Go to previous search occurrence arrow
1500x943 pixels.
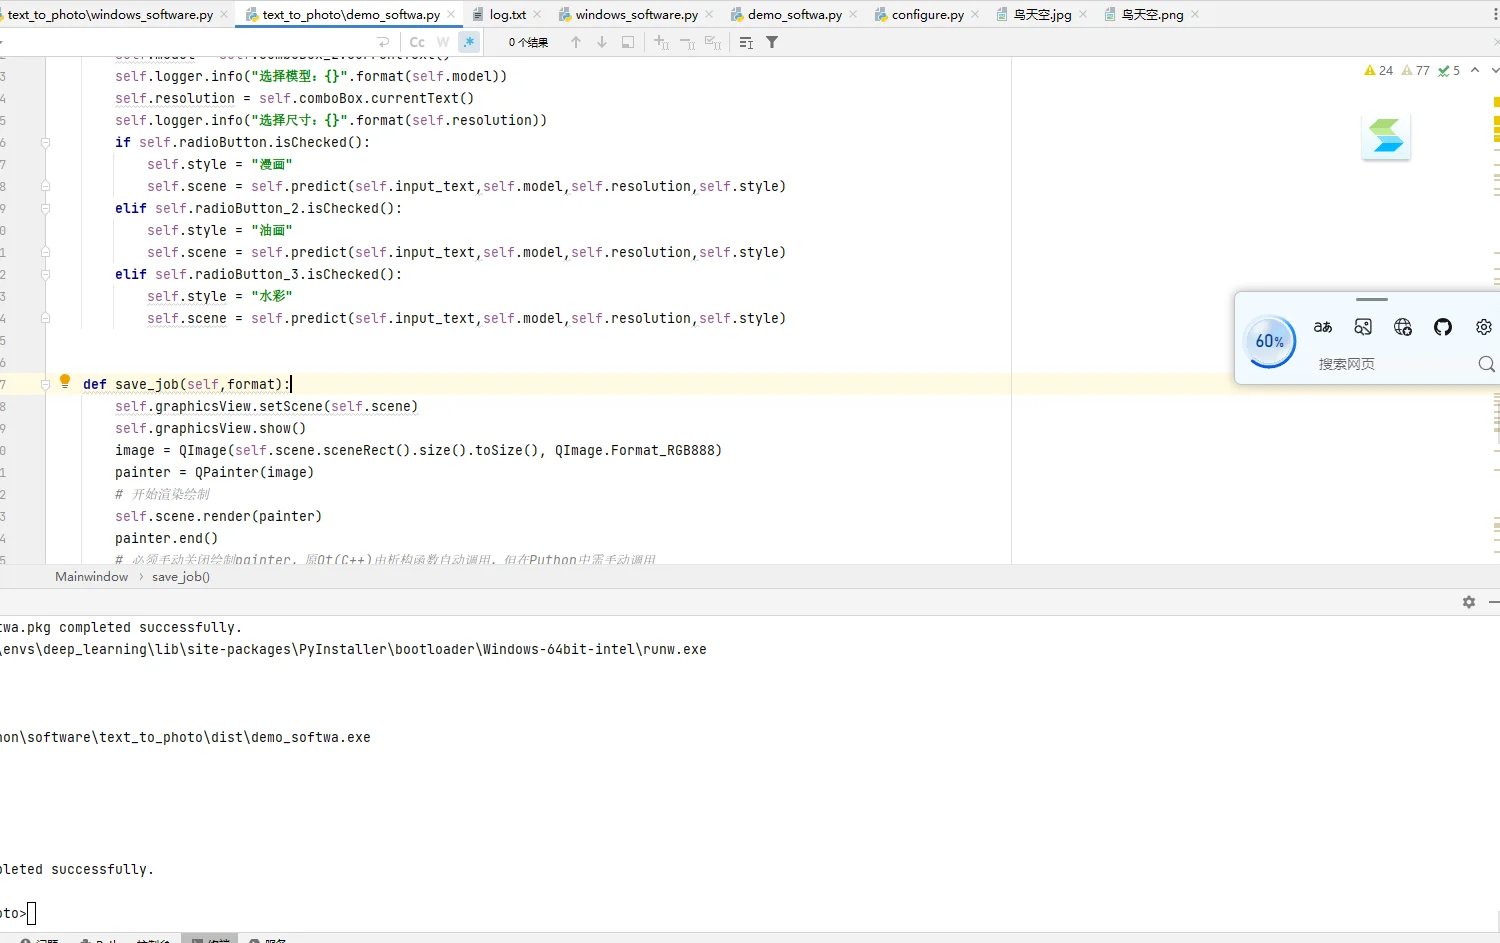pyautogui.click(x=576, y=42)
